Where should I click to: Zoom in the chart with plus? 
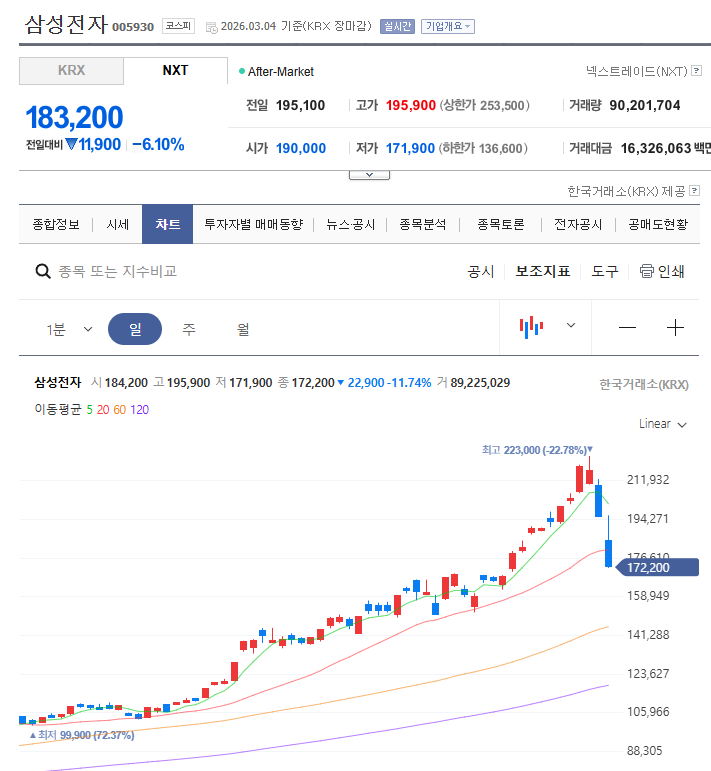pos(676,327)
